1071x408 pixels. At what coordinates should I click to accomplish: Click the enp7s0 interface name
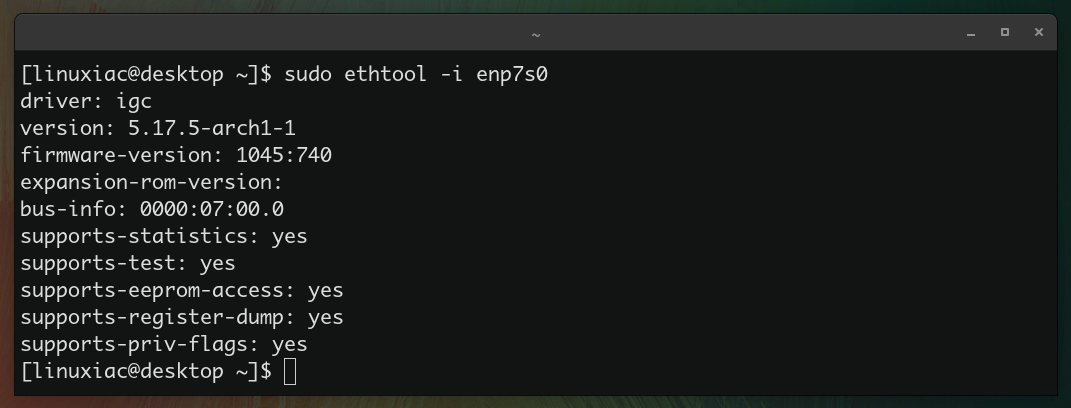point(512,74)
